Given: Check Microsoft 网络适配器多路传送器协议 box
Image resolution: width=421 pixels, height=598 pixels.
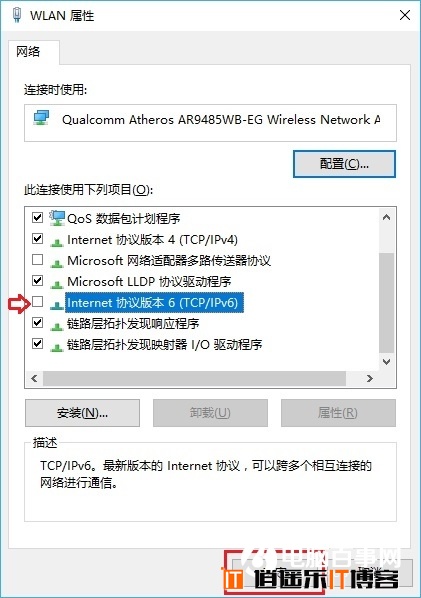Looking at the screenshot, I should click(x=37, y=260).
